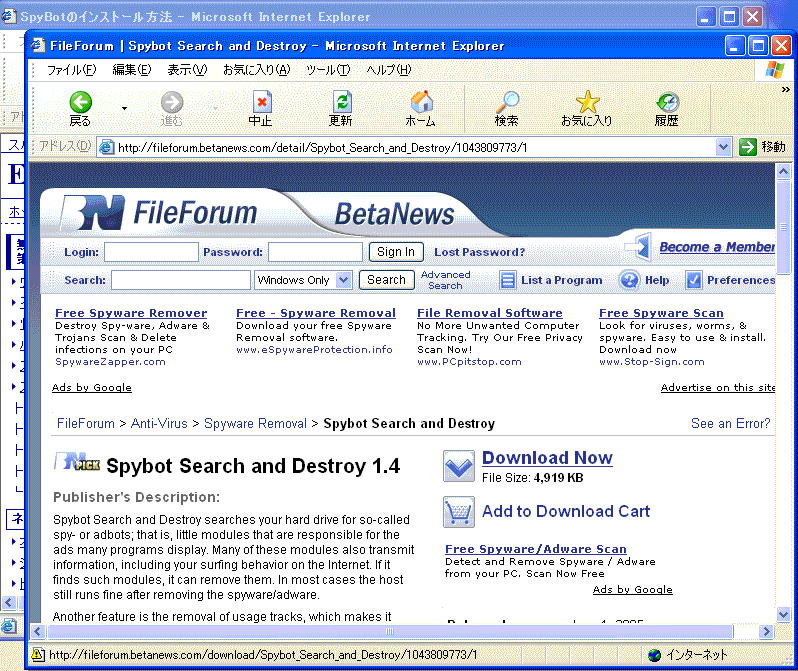Open the address bar dropdown arrow
The image size is (798, 671).
723,147
